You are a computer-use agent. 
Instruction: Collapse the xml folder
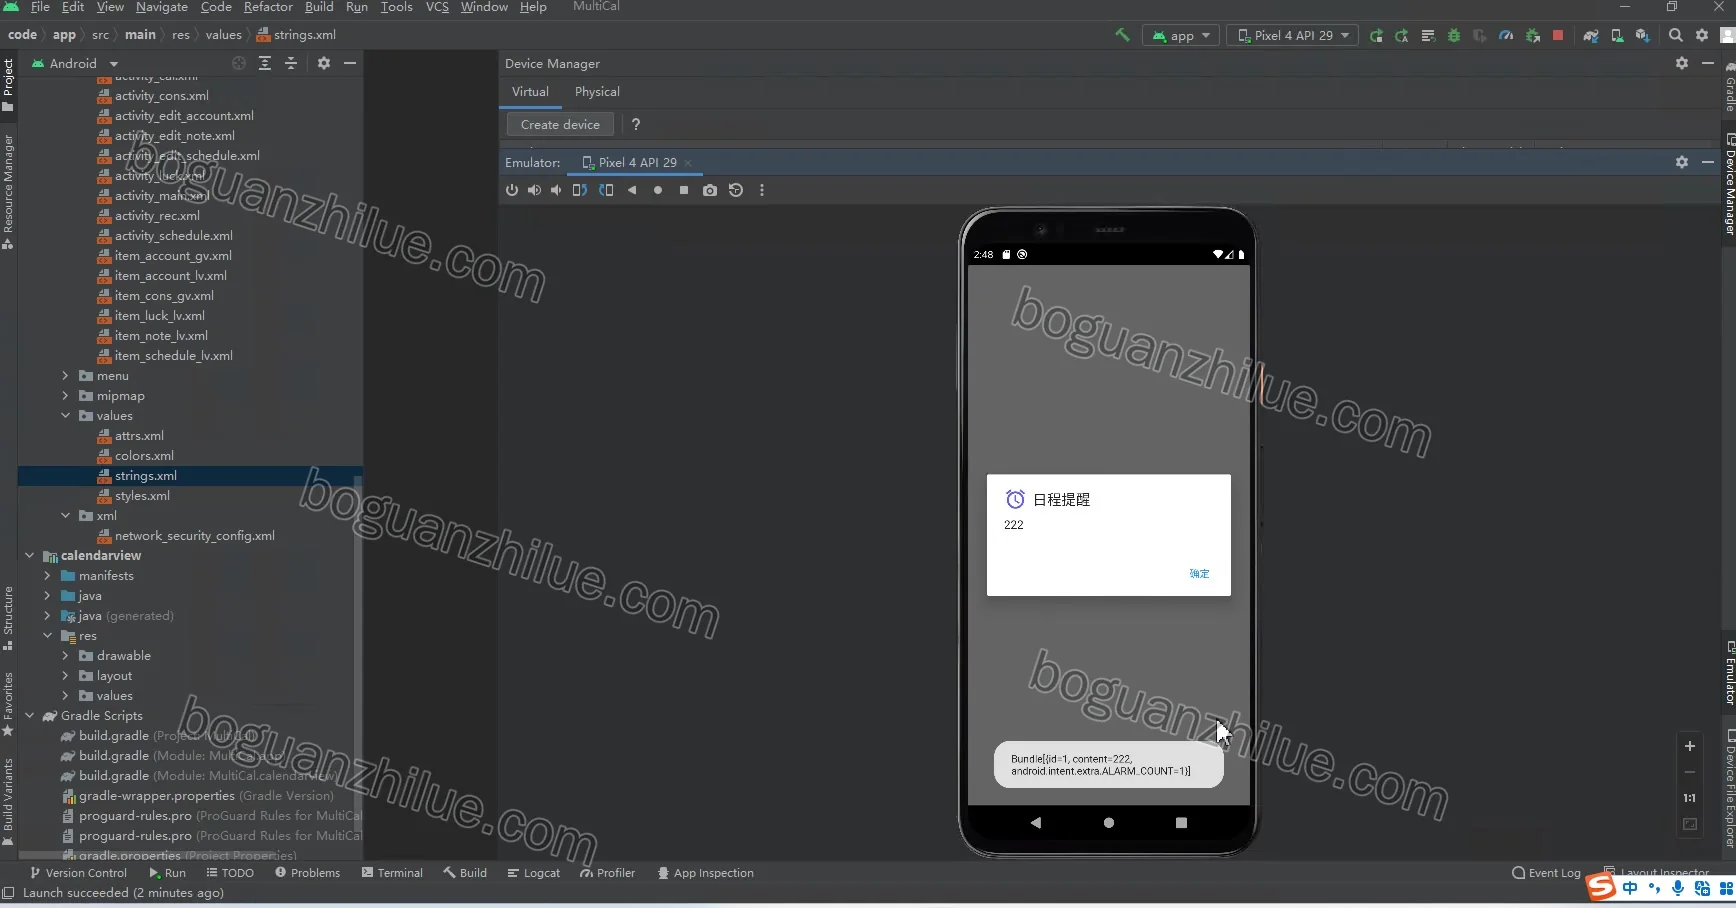[66, 516]
